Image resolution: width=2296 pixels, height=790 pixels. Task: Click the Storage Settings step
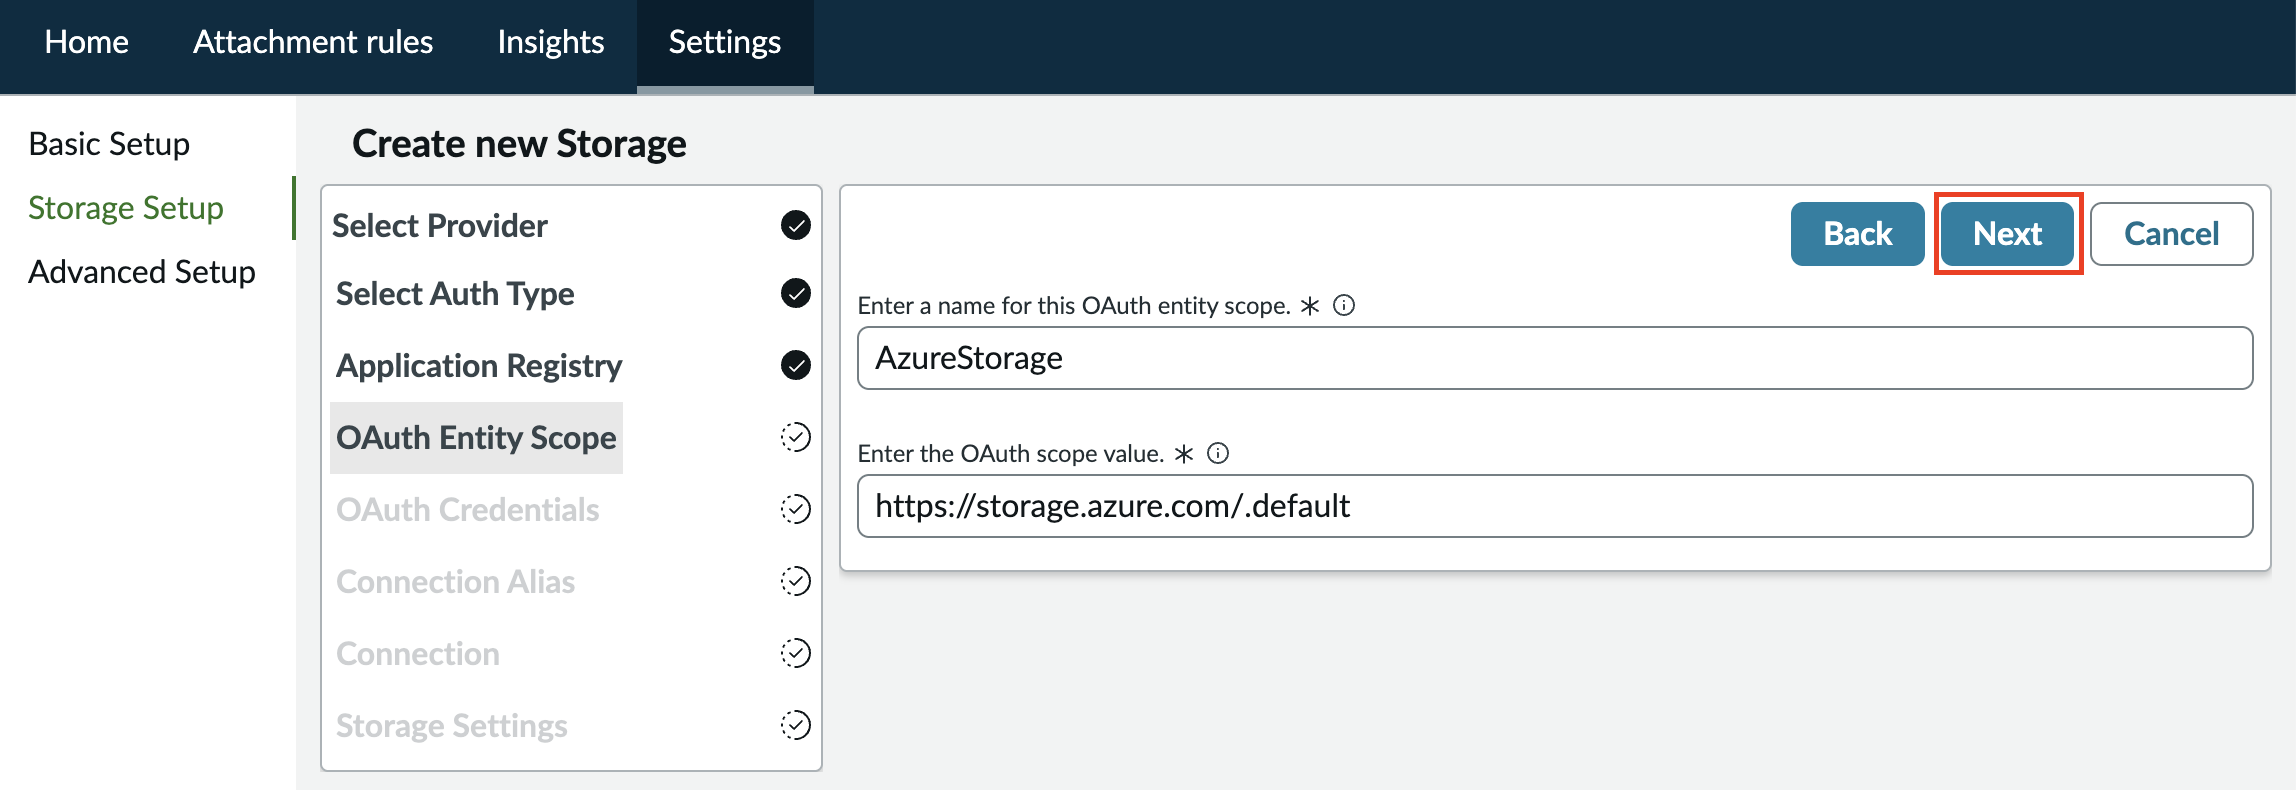(452, 726)
